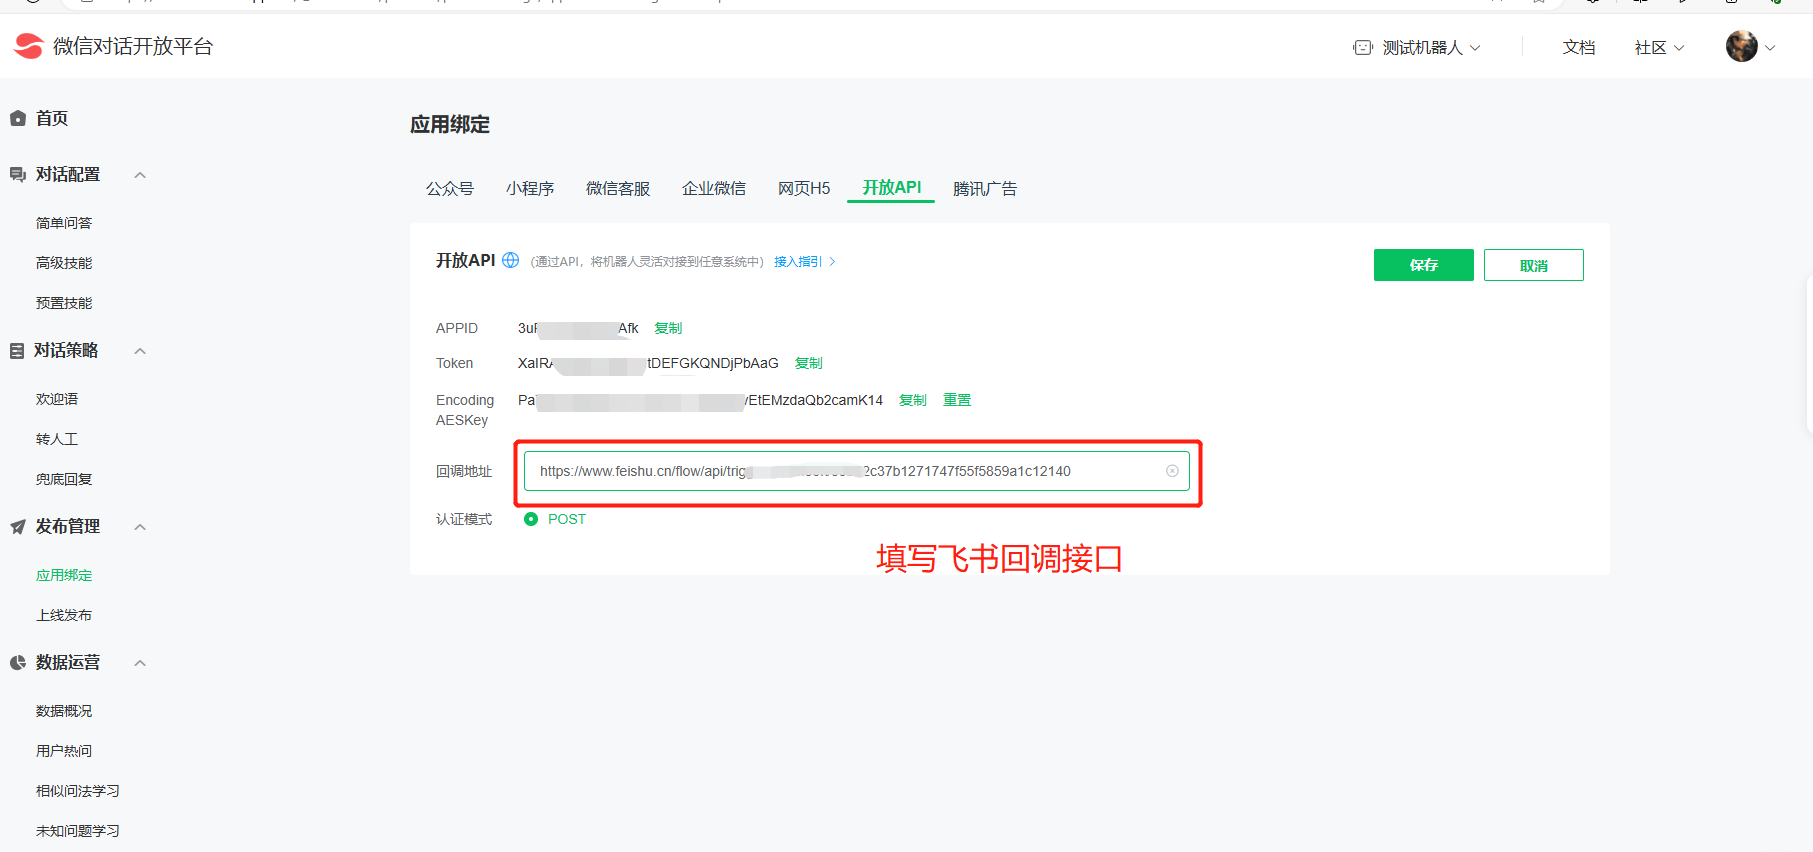Copy the APPID value

[x=668, y=328]
